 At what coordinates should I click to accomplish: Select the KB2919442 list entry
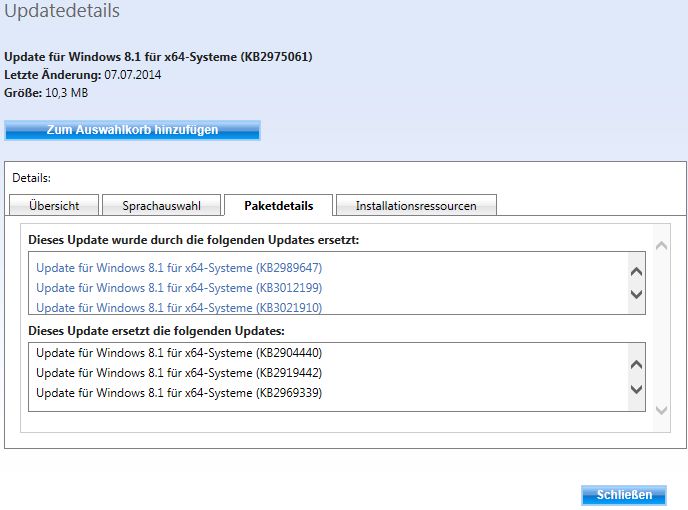click(x=179, y=373)
